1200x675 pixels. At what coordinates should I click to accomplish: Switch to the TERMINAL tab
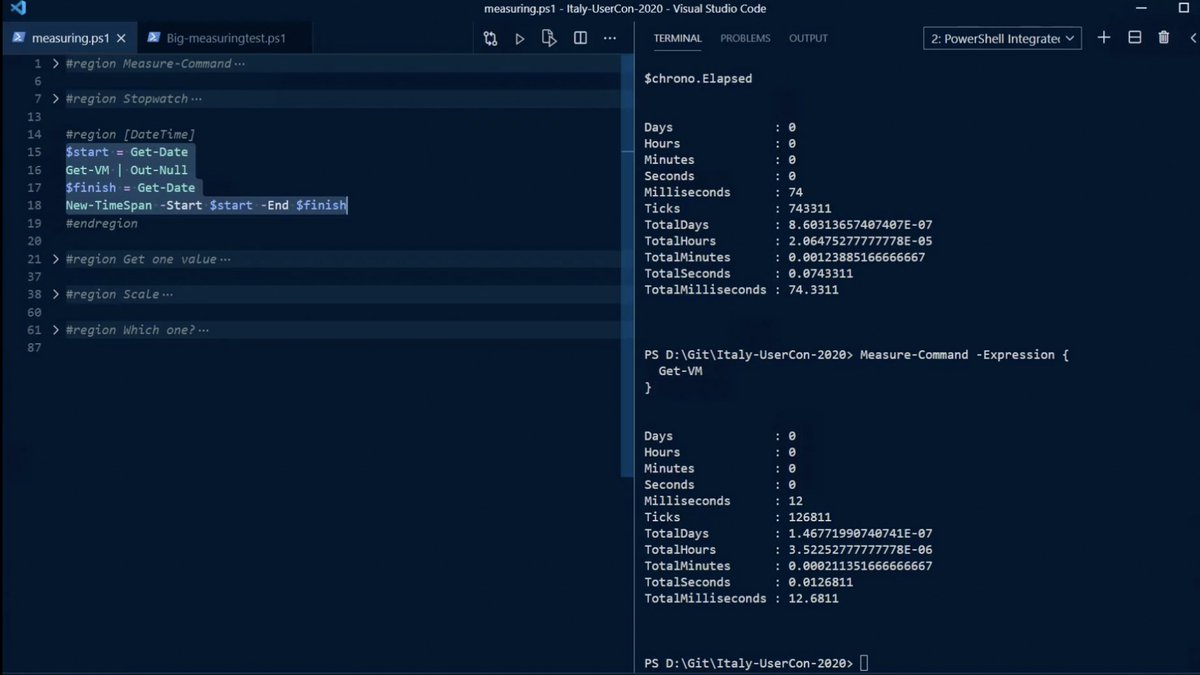coord(677,39)
